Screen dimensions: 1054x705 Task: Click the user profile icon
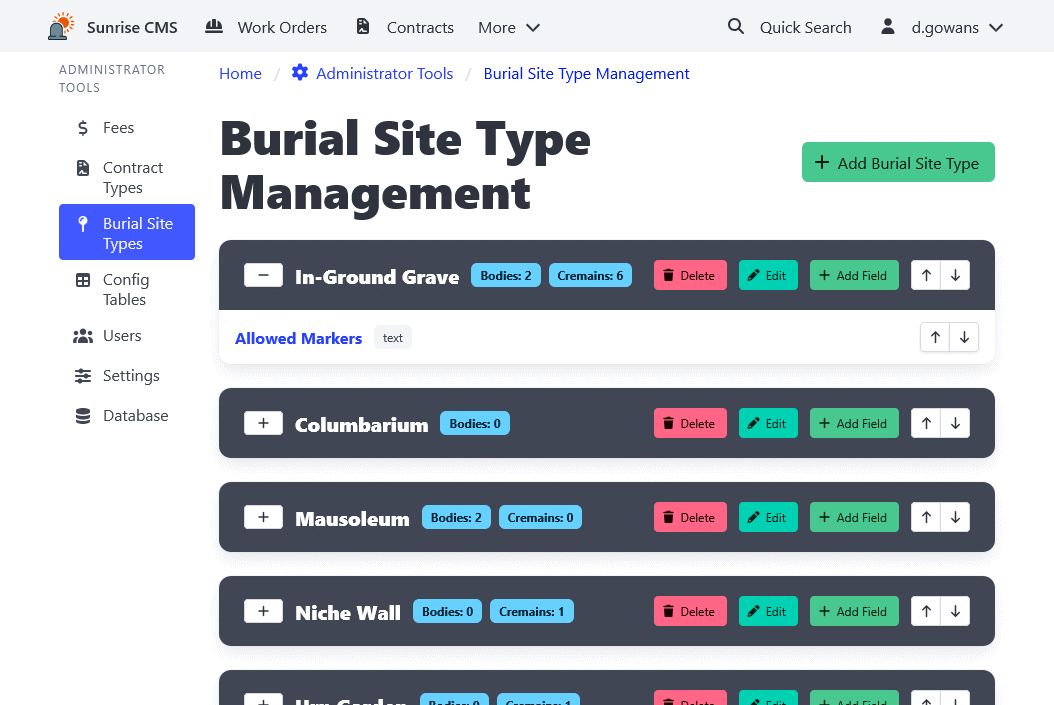coord(888,26)
